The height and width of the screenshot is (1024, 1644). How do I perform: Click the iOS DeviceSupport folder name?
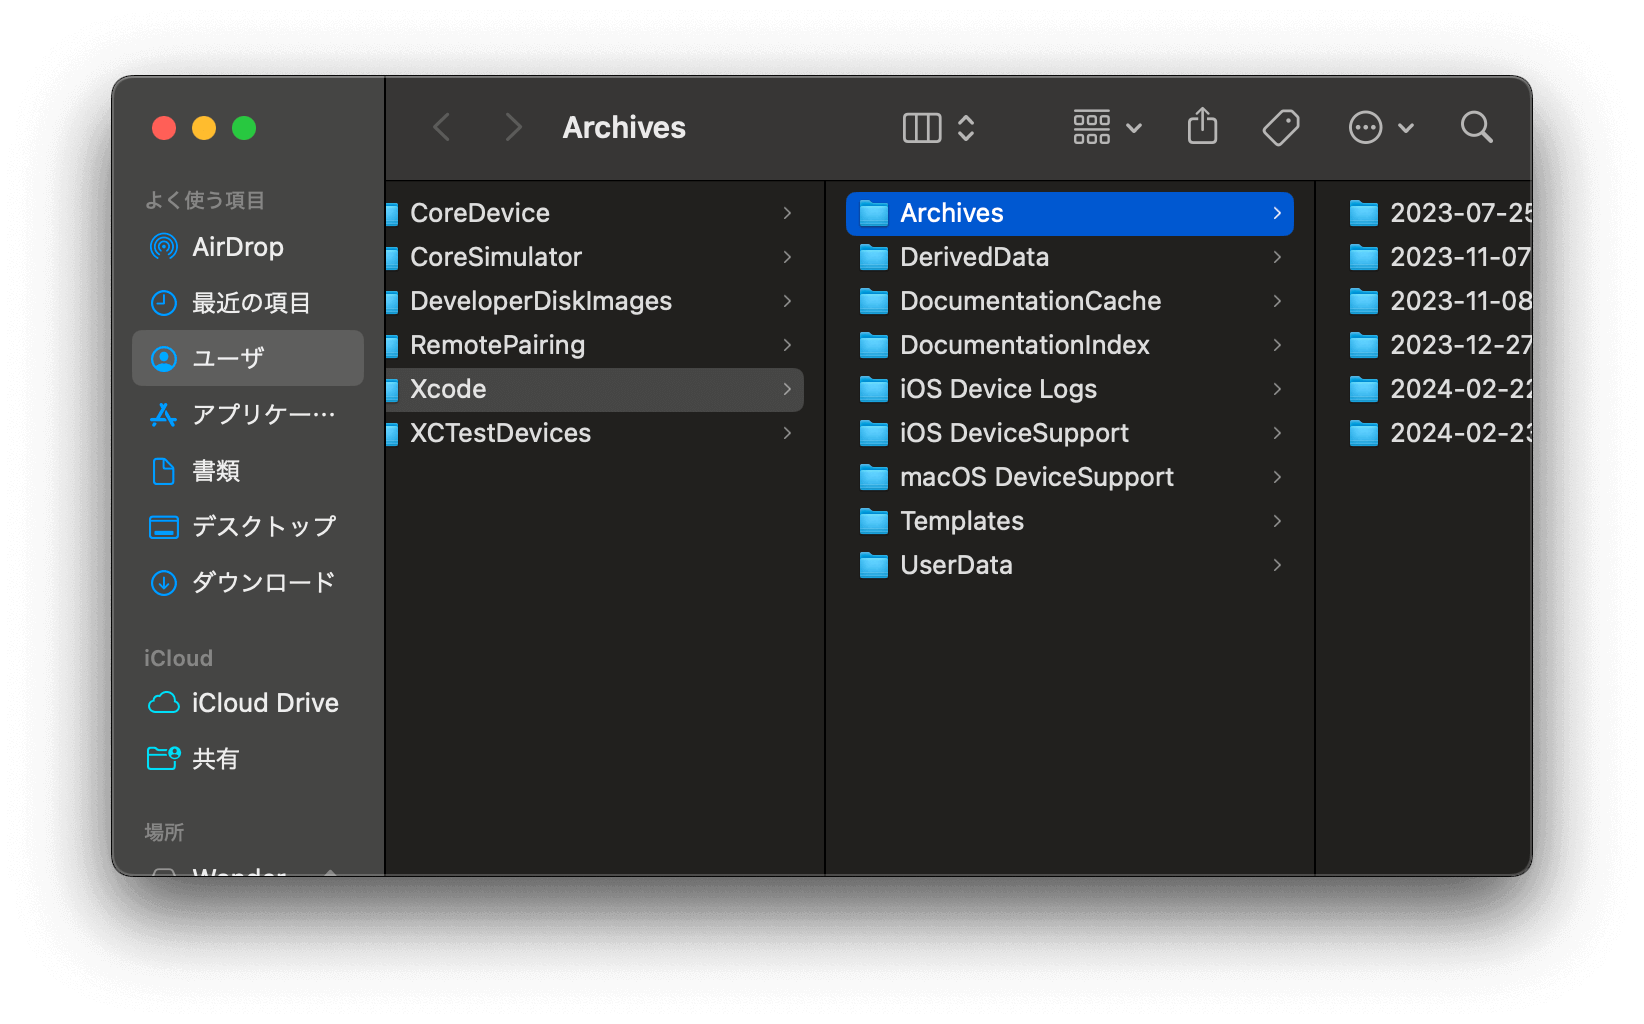(x=1014, y=433)
